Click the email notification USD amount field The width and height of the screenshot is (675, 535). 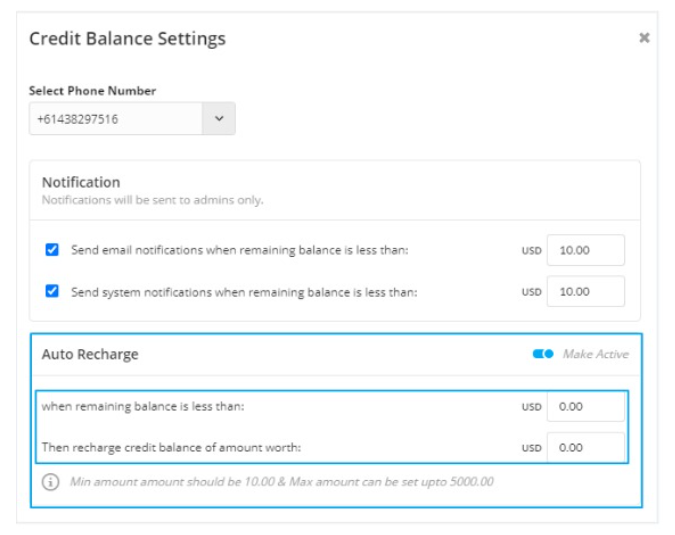click(585, 250)
